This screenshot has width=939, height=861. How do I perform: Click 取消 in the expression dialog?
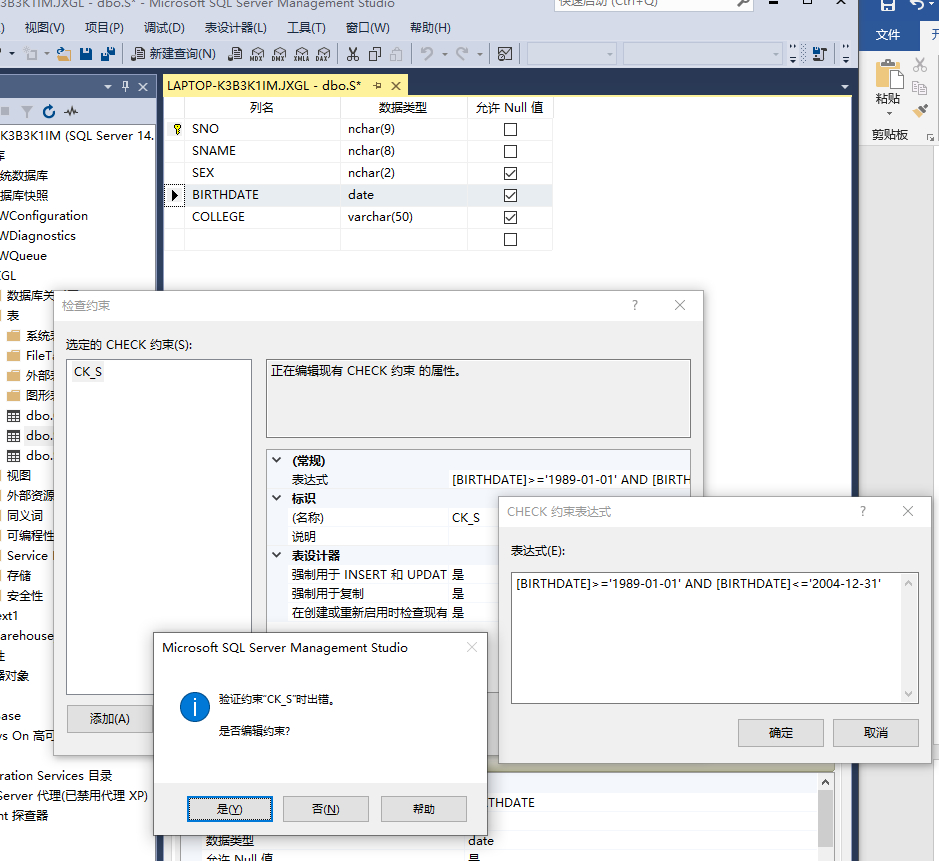[876, 733]
